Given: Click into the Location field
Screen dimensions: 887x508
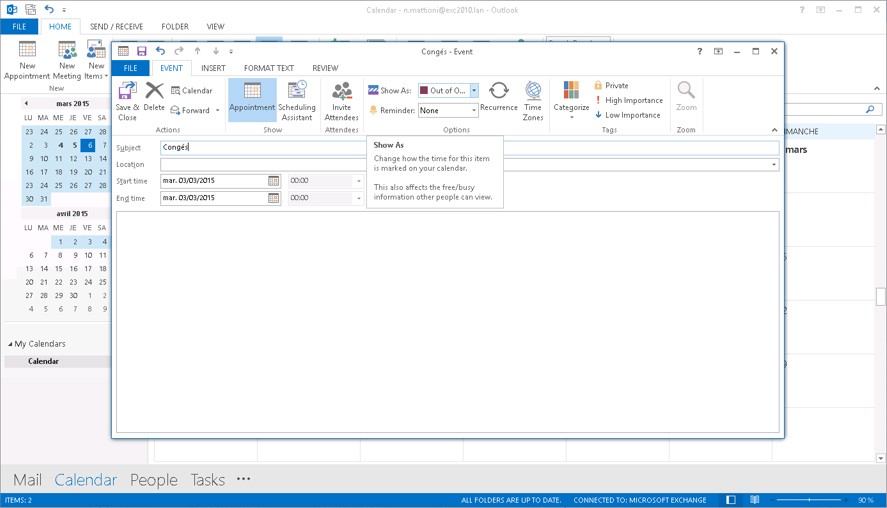Looking at the screenshot, I should [465, 165].
